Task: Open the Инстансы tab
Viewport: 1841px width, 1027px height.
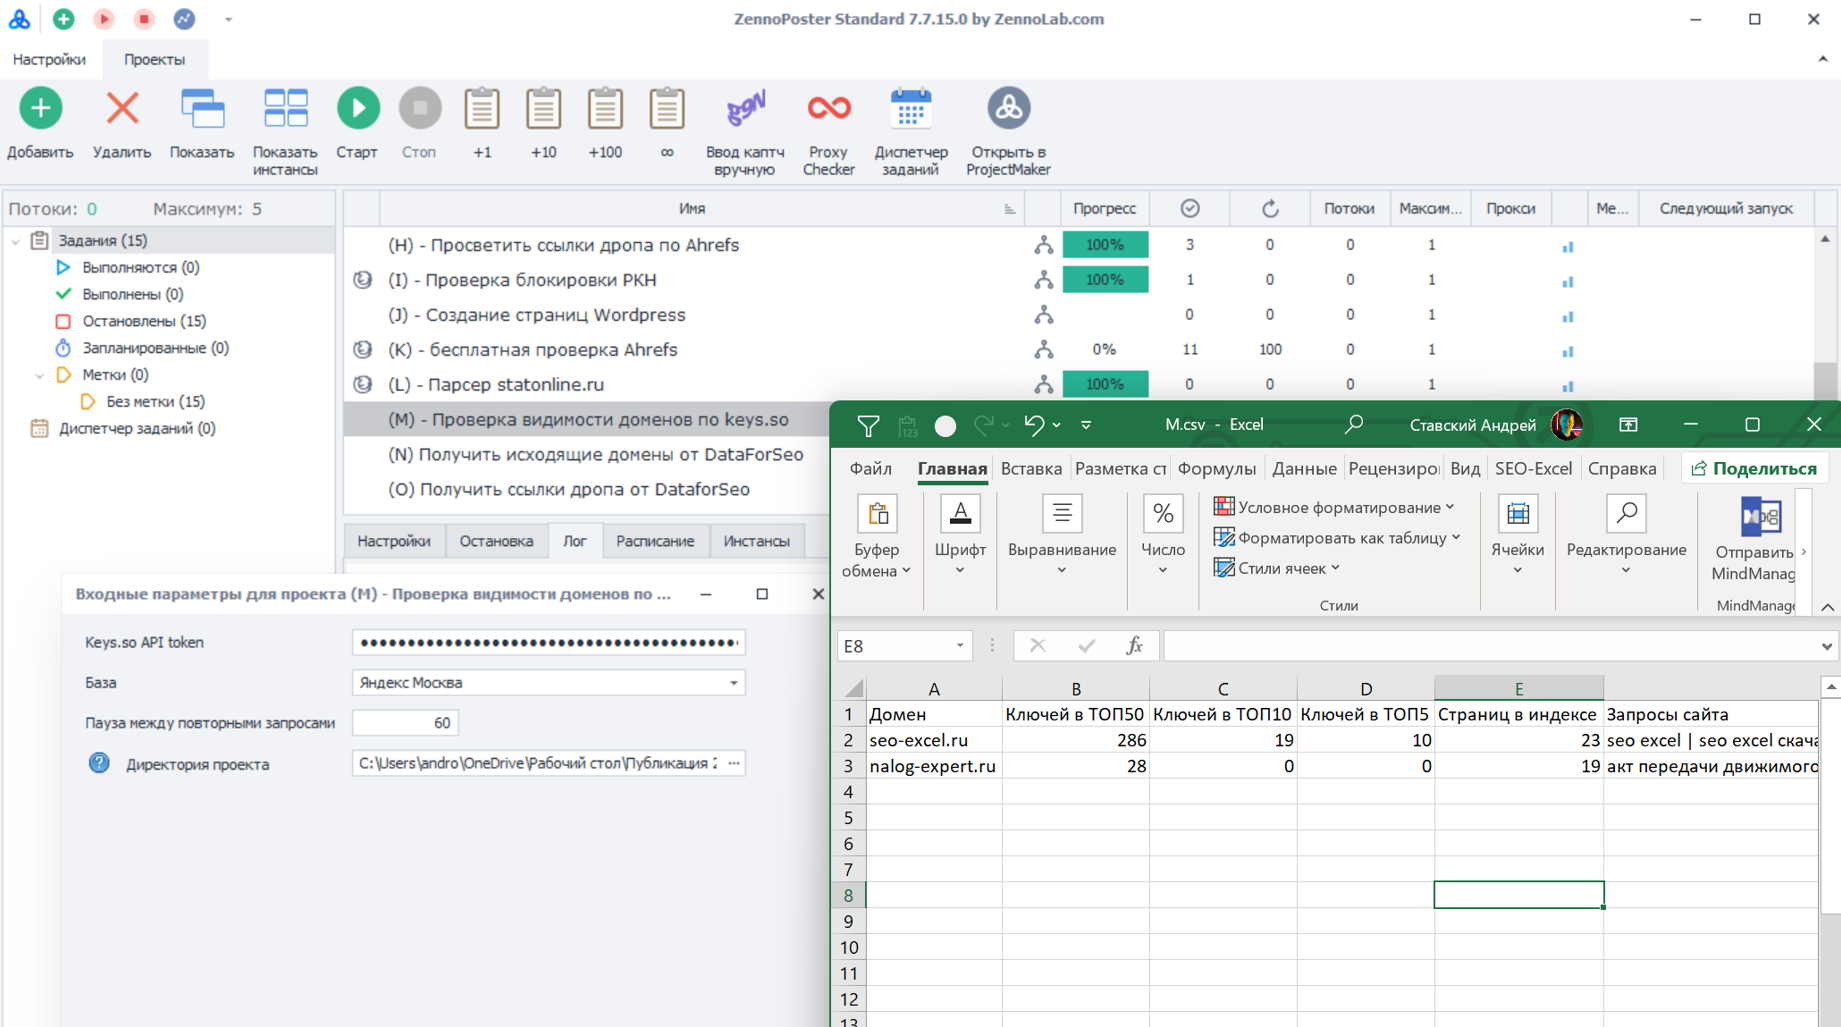Action: pos(756,541)
